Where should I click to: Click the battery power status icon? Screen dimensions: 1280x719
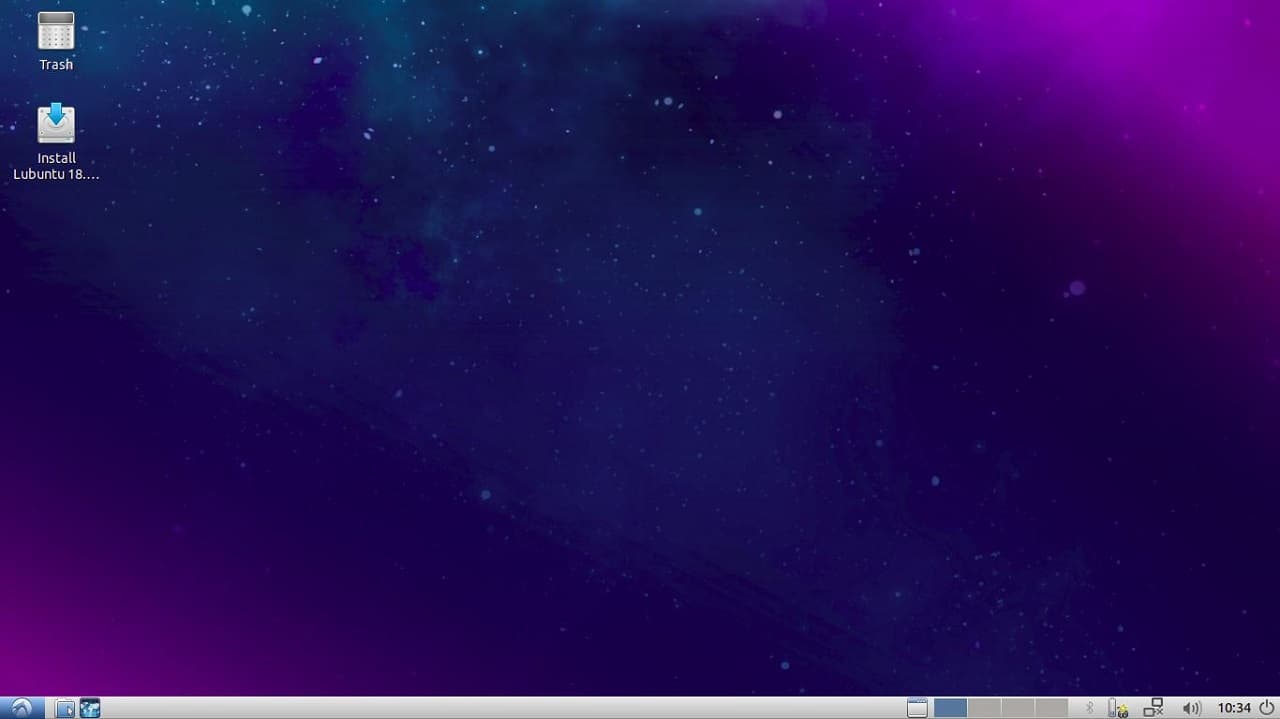click(x=1117, y=708)
